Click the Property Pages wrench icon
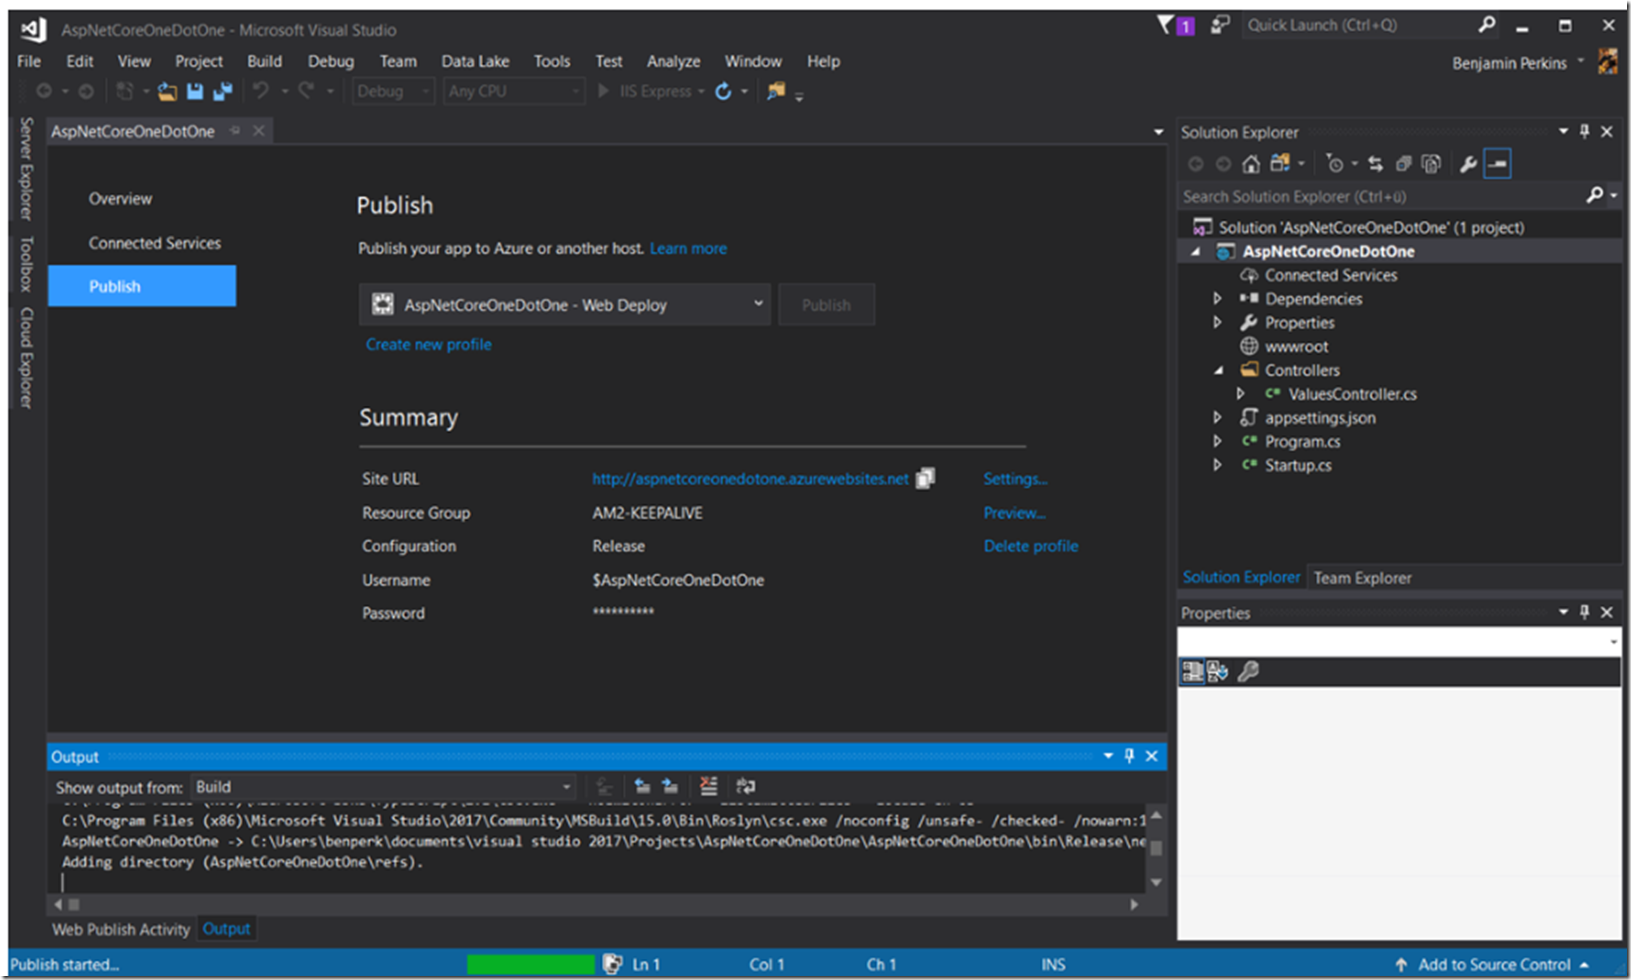The height and width of the screenshot is (980, 1631). click(1248, 671)
